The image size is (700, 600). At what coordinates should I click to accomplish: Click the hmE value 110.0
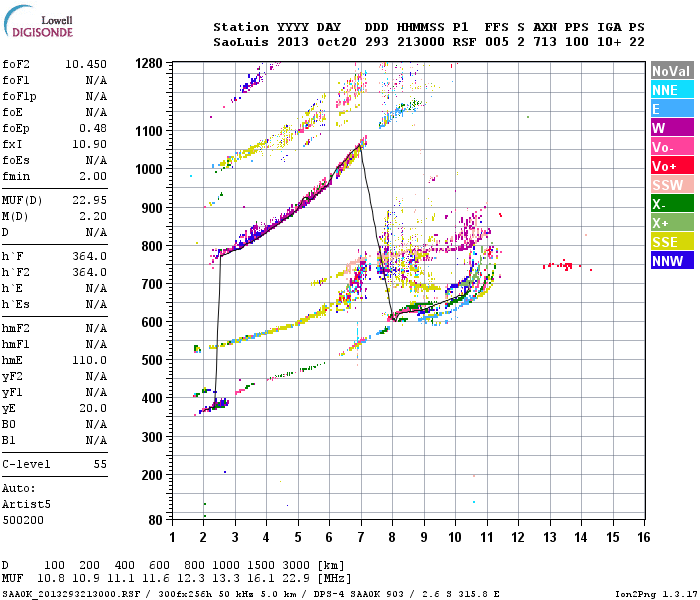click(x=89, y=360)
